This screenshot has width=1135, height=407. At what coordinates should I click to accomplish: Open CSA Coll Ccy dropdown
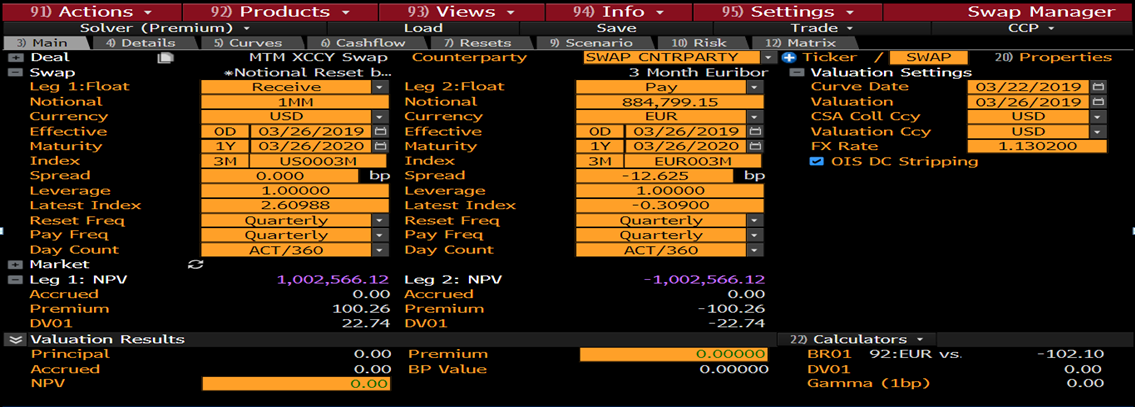coord(1099,116)
